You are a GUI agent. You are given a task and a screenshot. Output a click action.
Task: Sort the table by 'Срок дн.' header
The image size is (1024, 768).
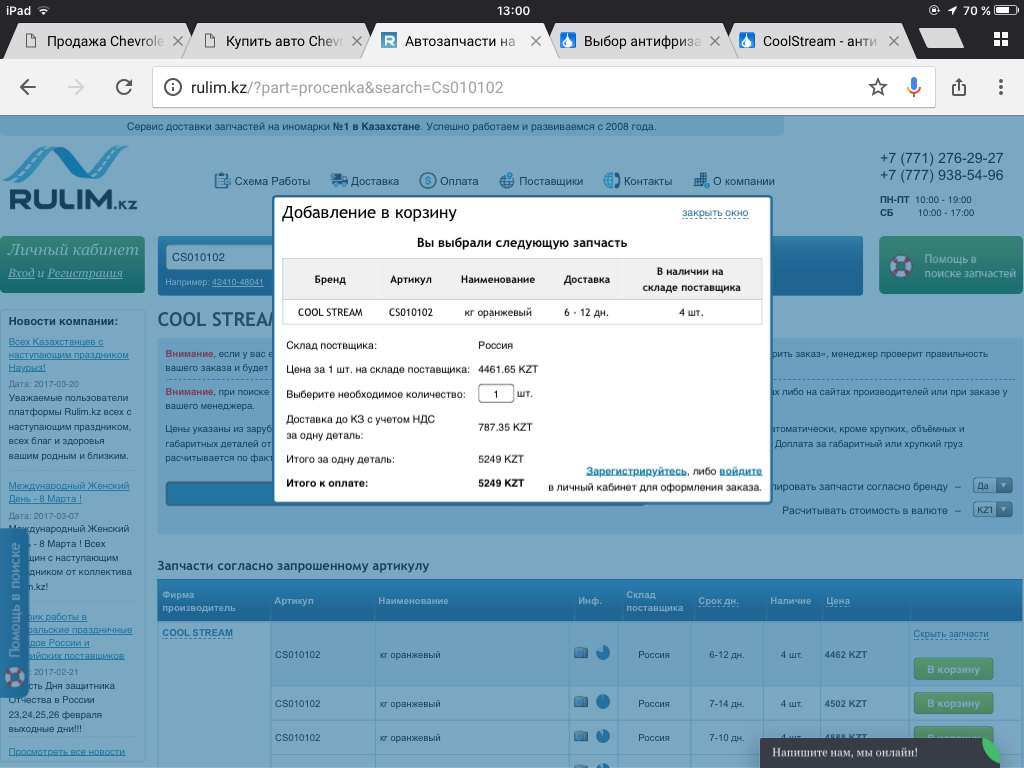pos(718,601)
